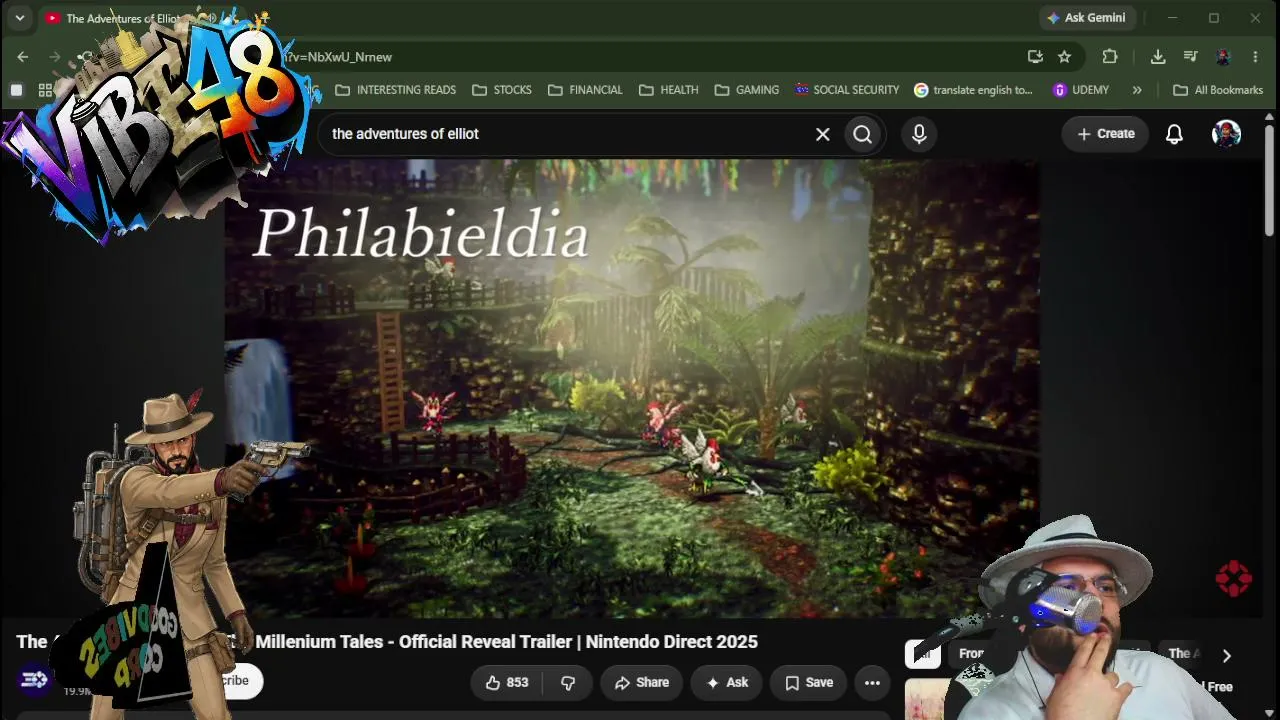The height and width of the screenshot is (720, 1280).
Task: Install app icon in address bar
Action: [x=1035, y=57]
